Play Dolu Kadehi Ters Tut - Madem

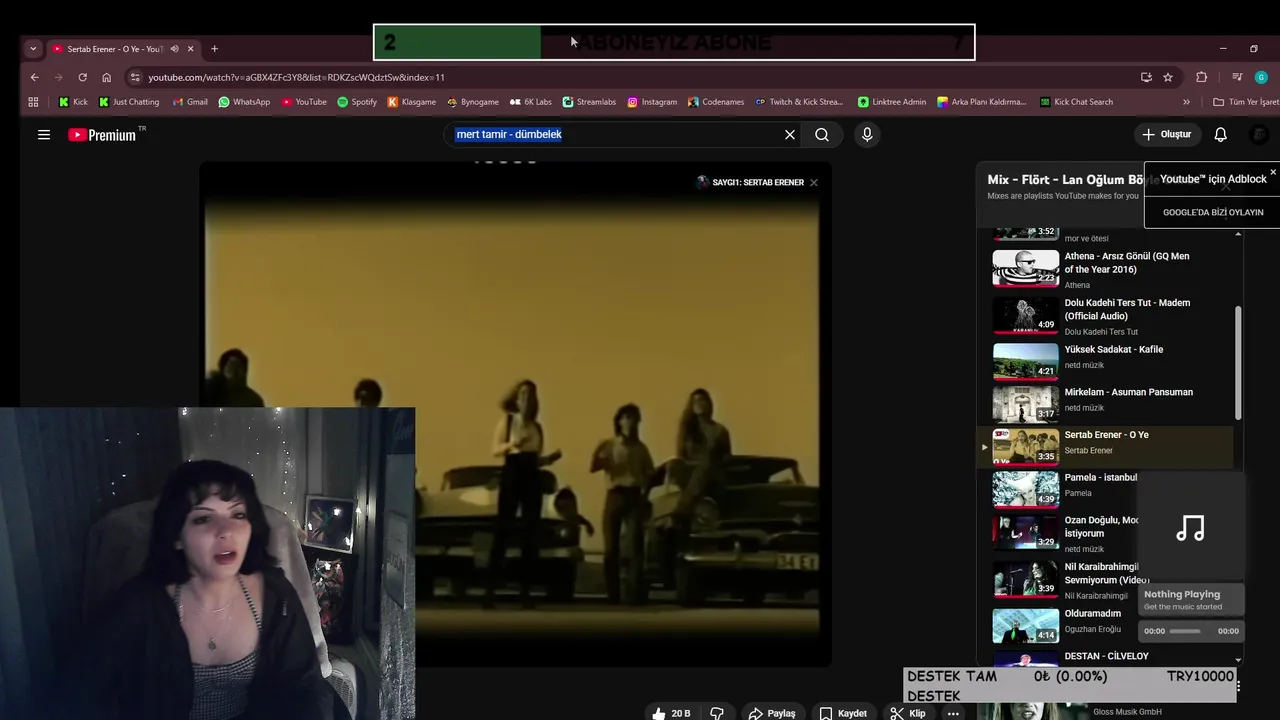pyautogui.click(x=1105, y=316)
